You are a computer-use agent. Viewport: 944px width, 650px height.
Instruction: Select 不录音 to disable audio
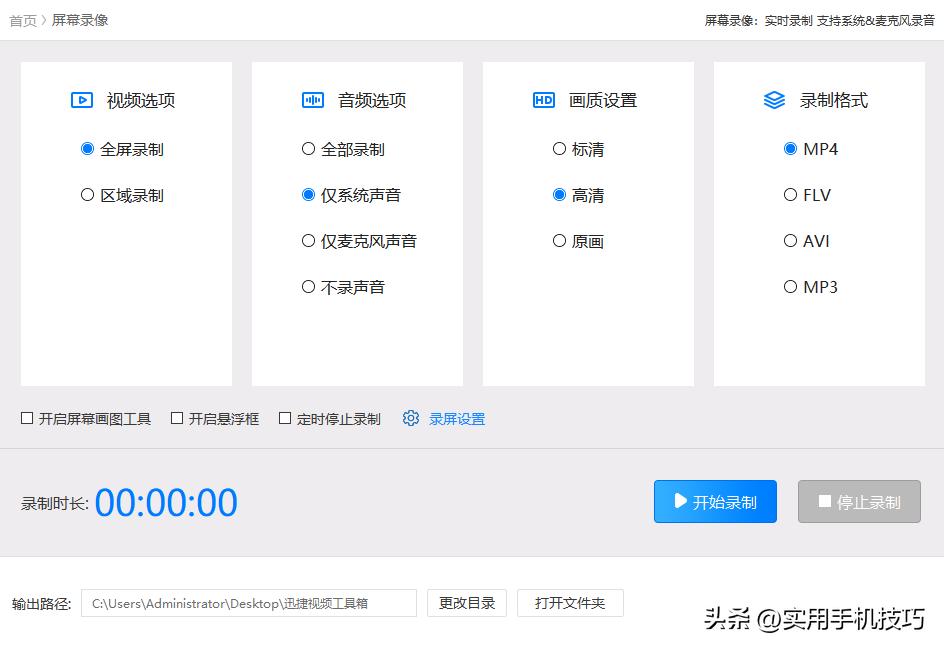[x=308, y=287]
